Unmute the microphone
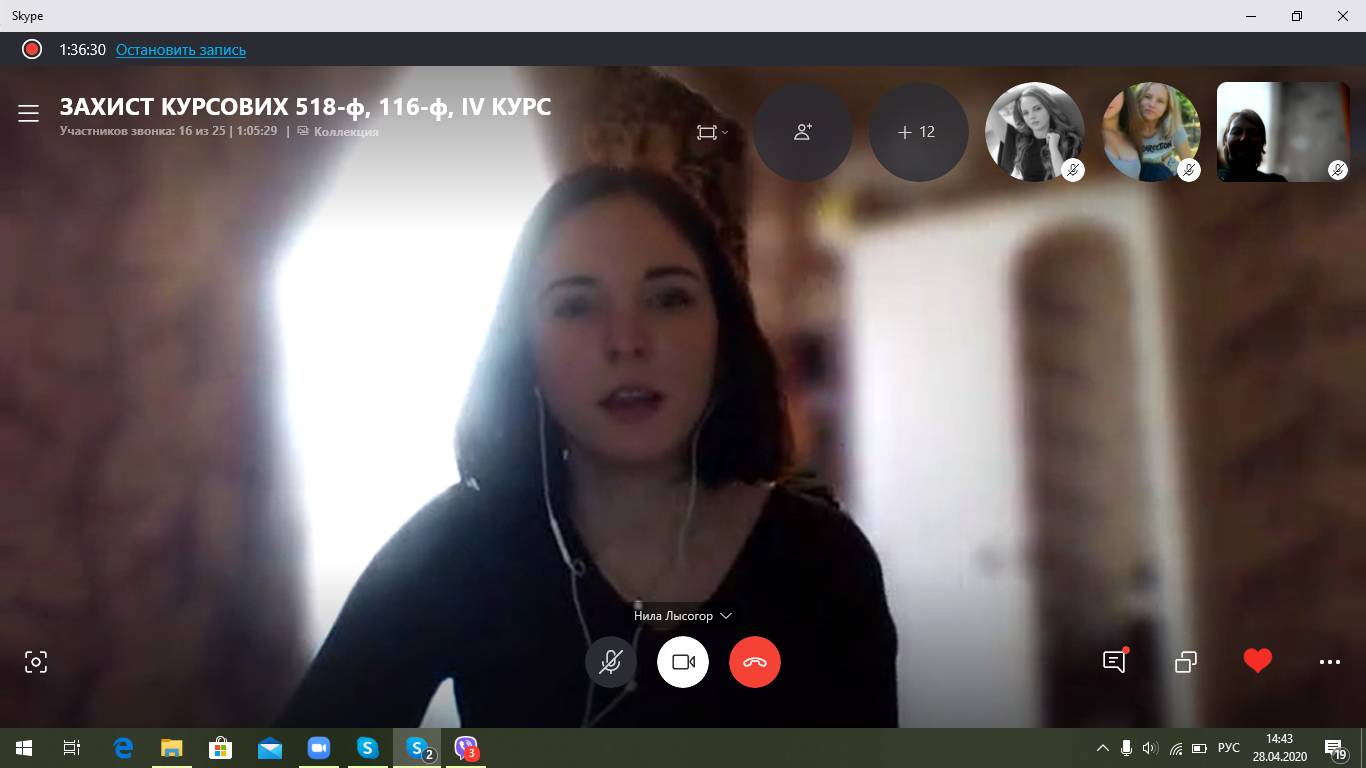1366x768 pixels. click(611, 662)
